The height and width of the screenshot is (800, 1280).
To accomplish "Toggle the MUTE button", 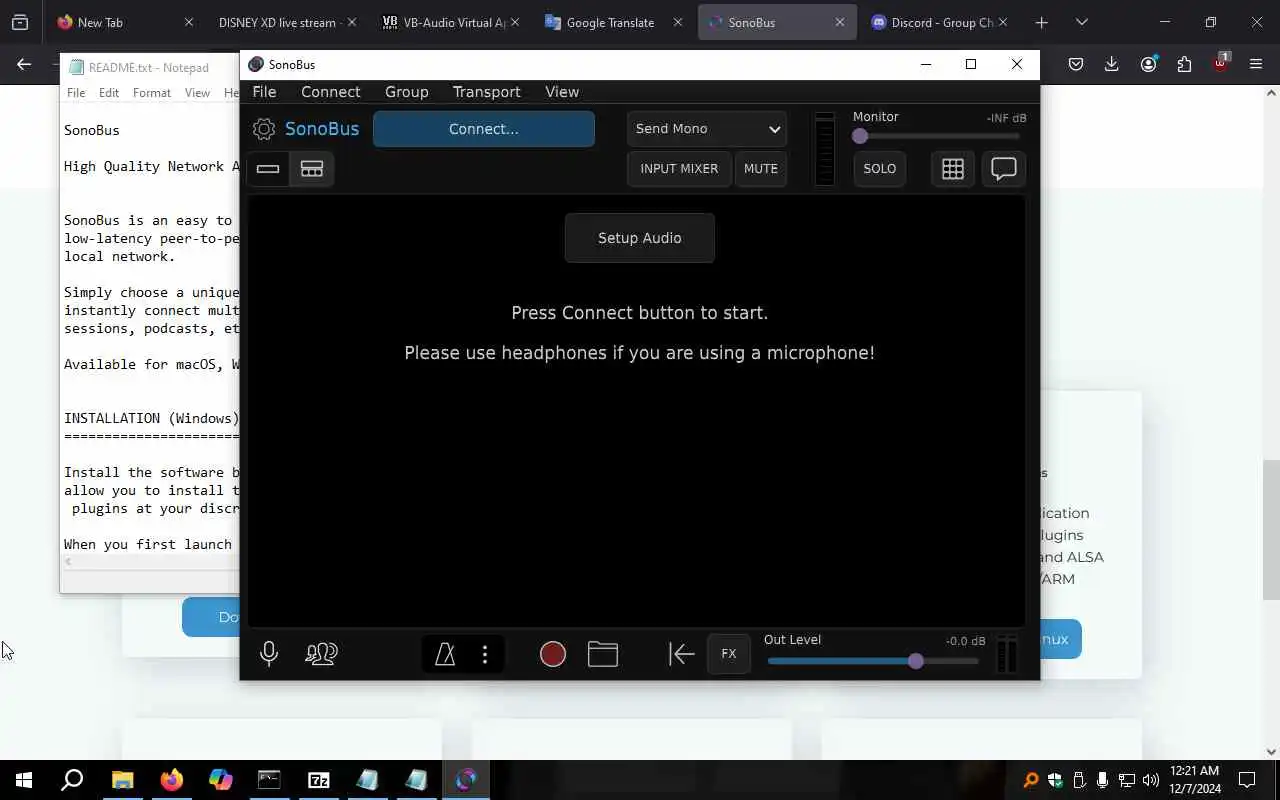I will click(x=761, y=169).
